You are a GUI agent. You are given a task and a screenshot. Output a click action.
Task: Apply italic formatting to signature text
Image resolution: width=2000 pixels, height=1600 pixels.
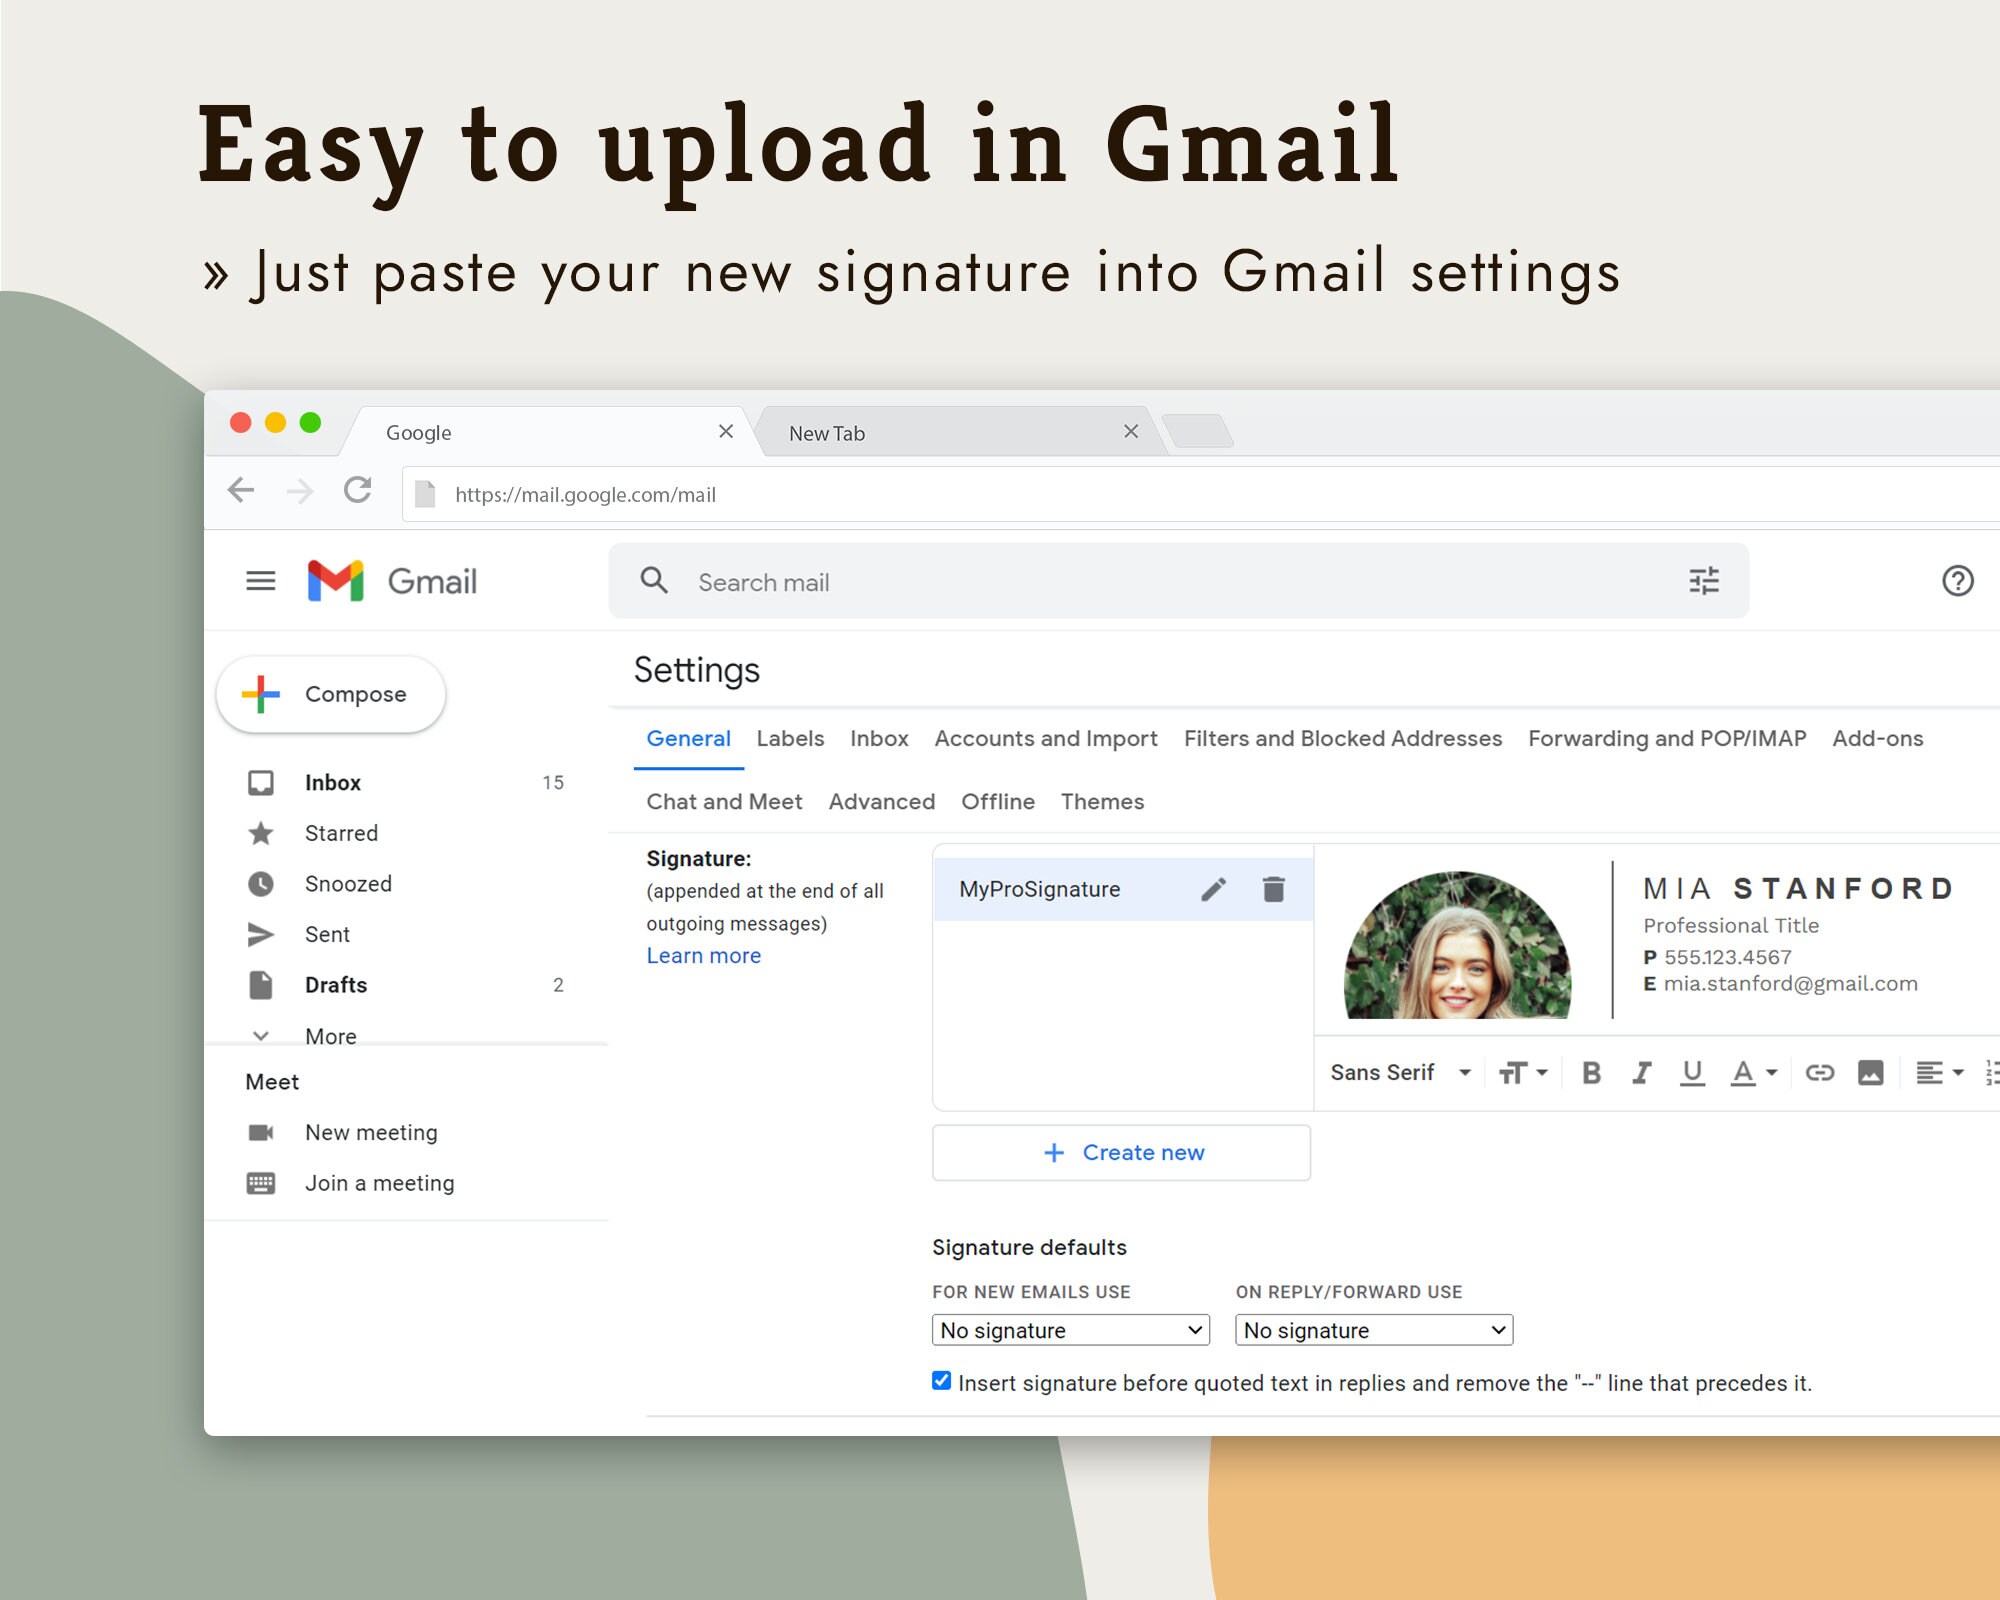(x=1642, y=1072)
